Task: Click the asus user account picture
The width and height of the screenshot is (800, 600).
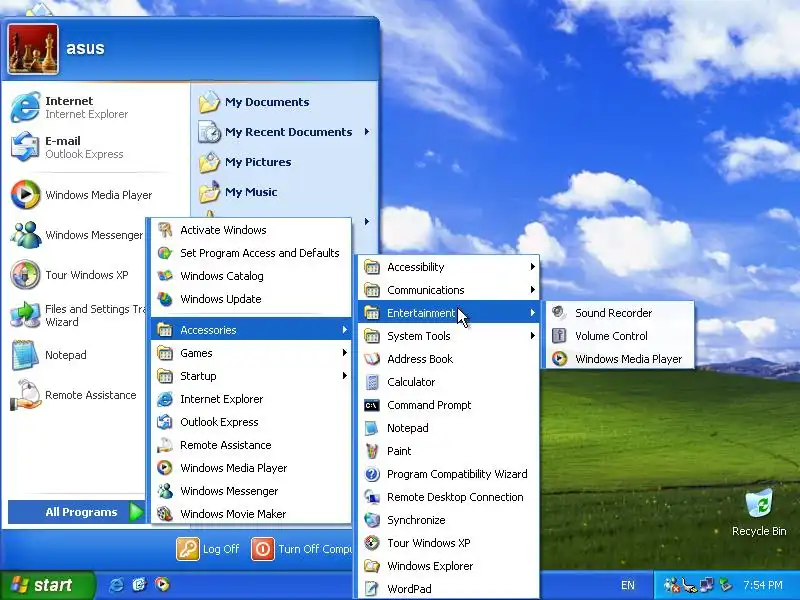Action: [x=33, y=49]
